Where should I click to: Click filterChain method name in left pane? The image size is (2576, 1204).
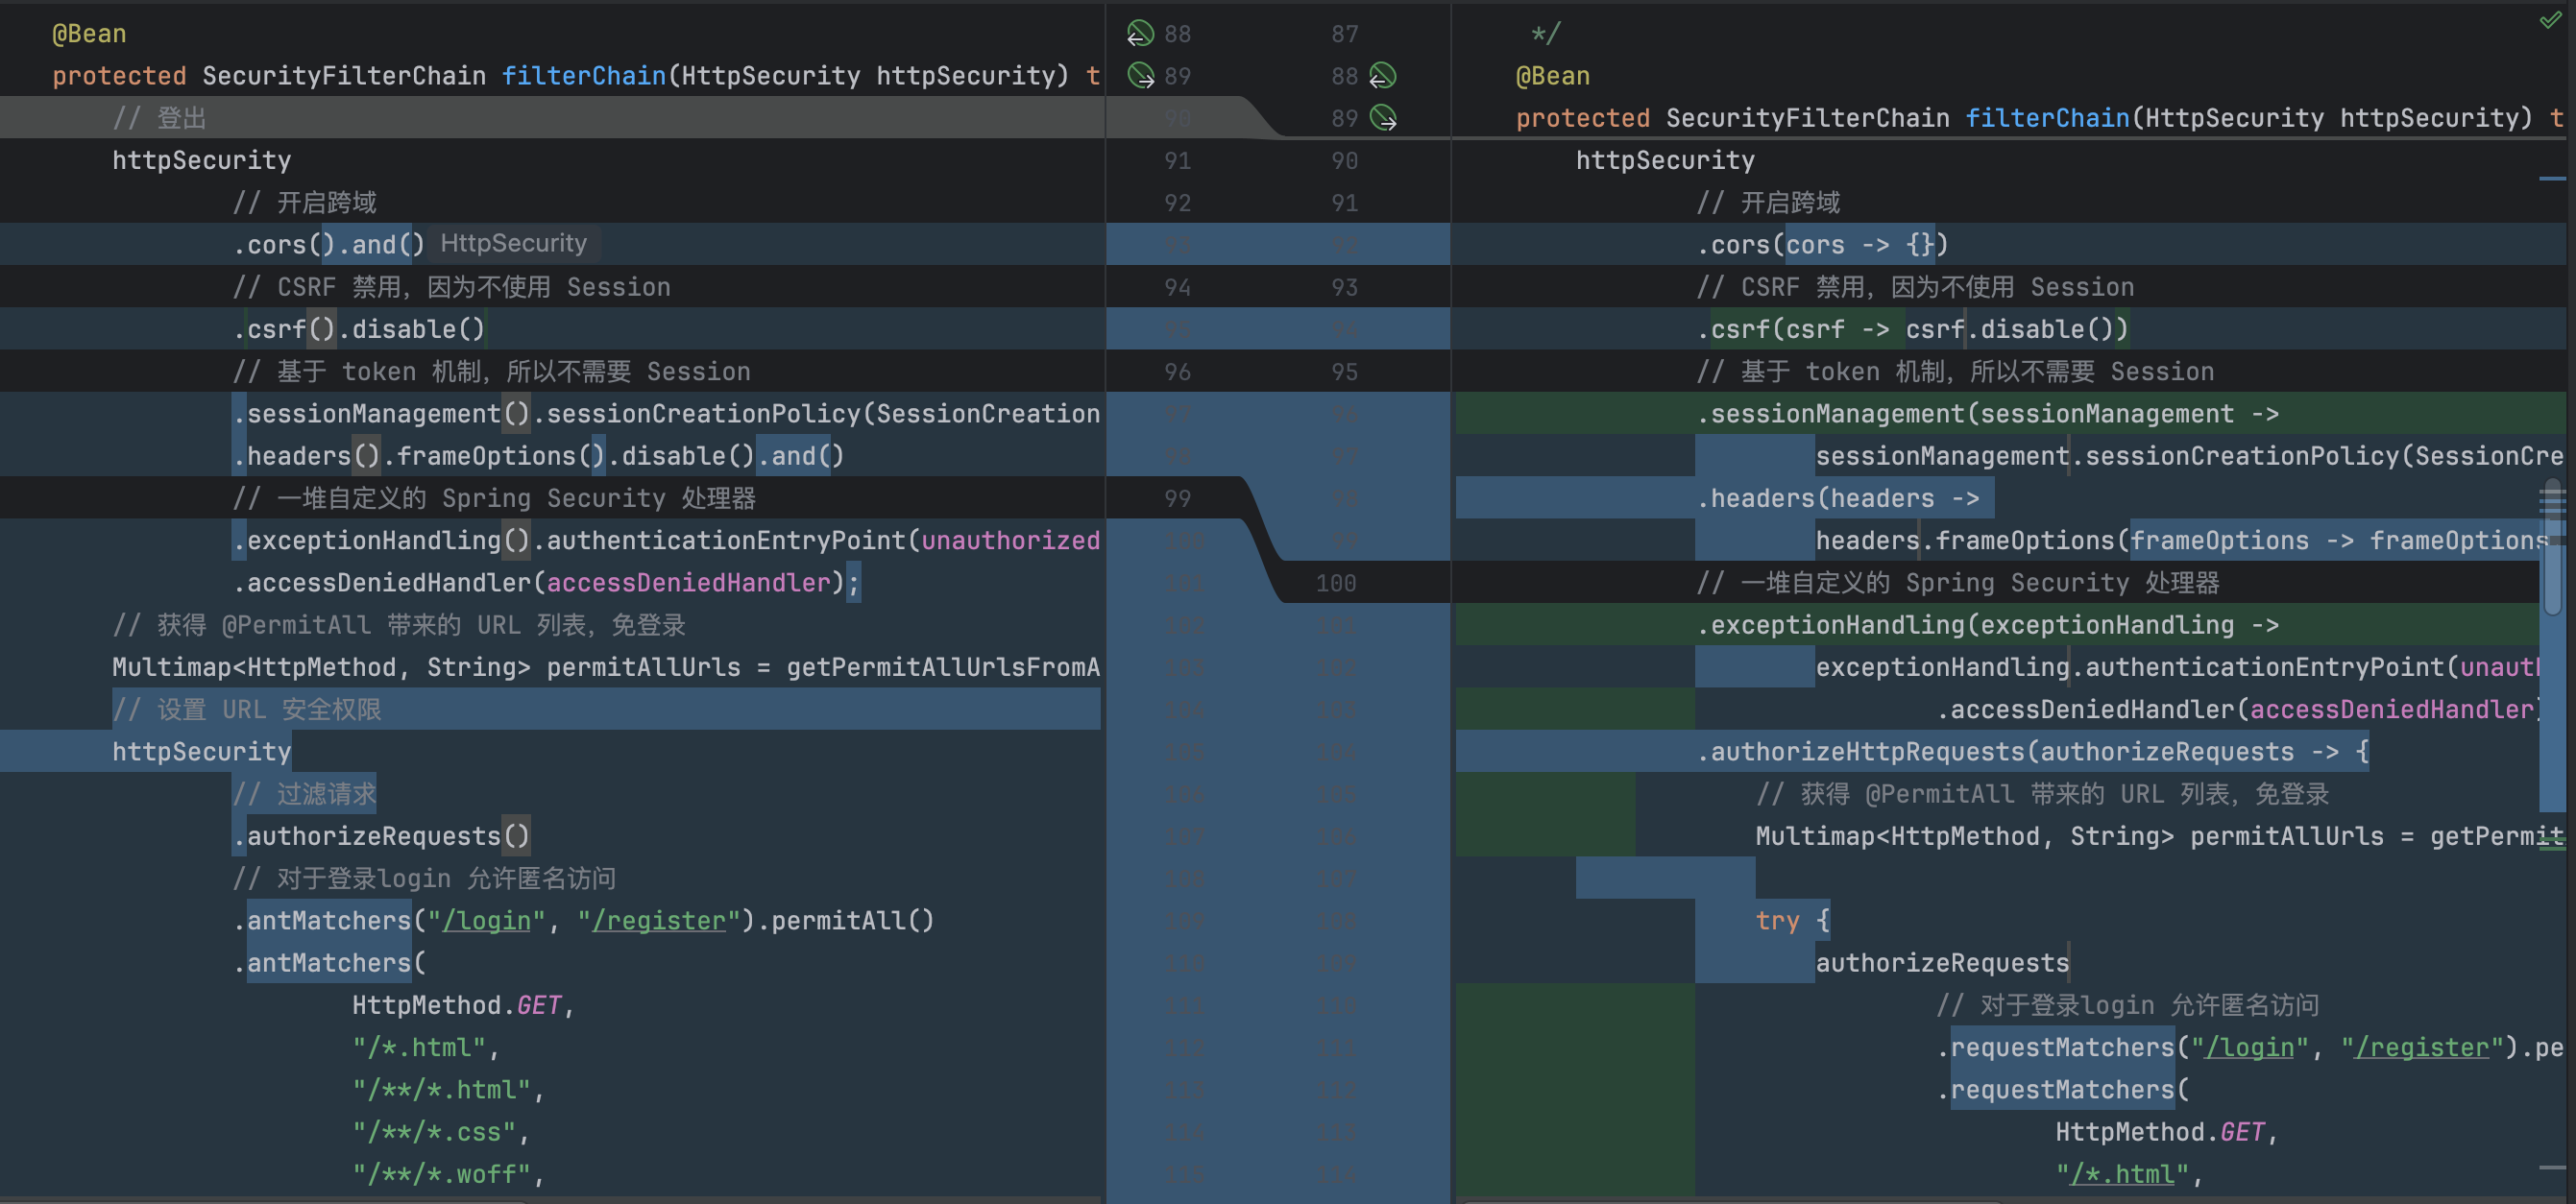pyautogui.click(x=583, y=76)
